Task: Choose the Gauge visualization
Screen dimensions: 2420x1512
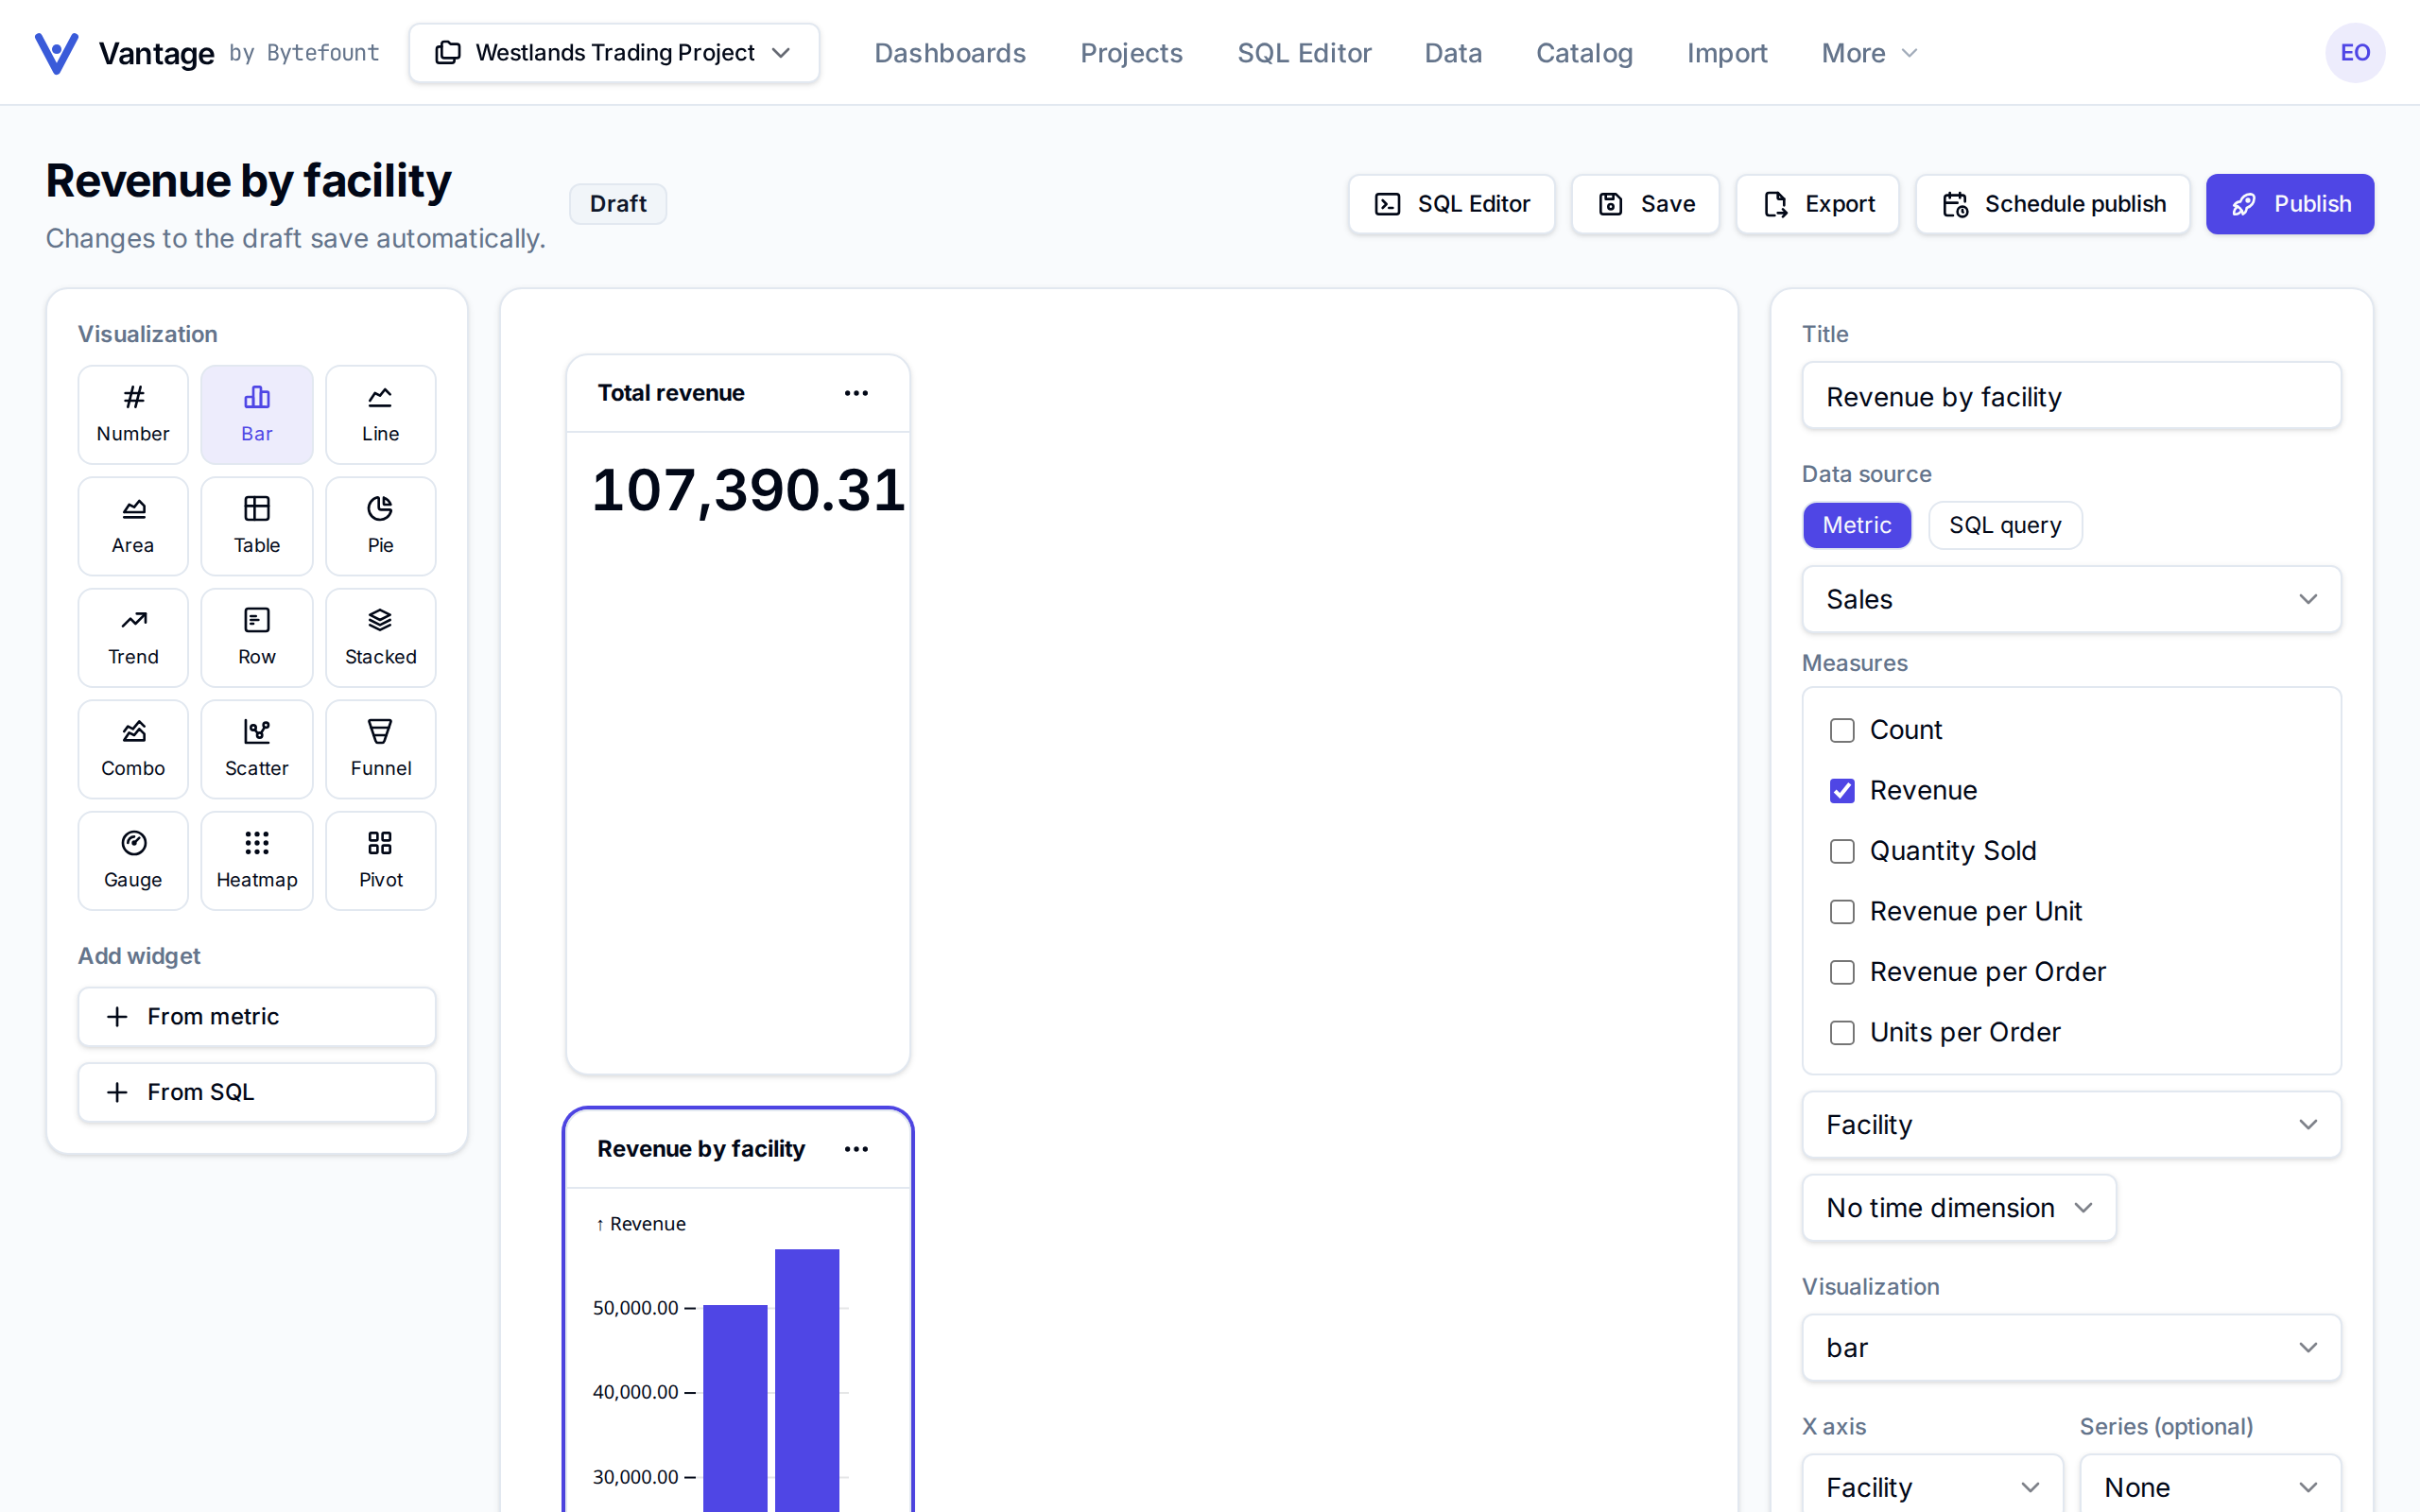Action: point(133,860)
